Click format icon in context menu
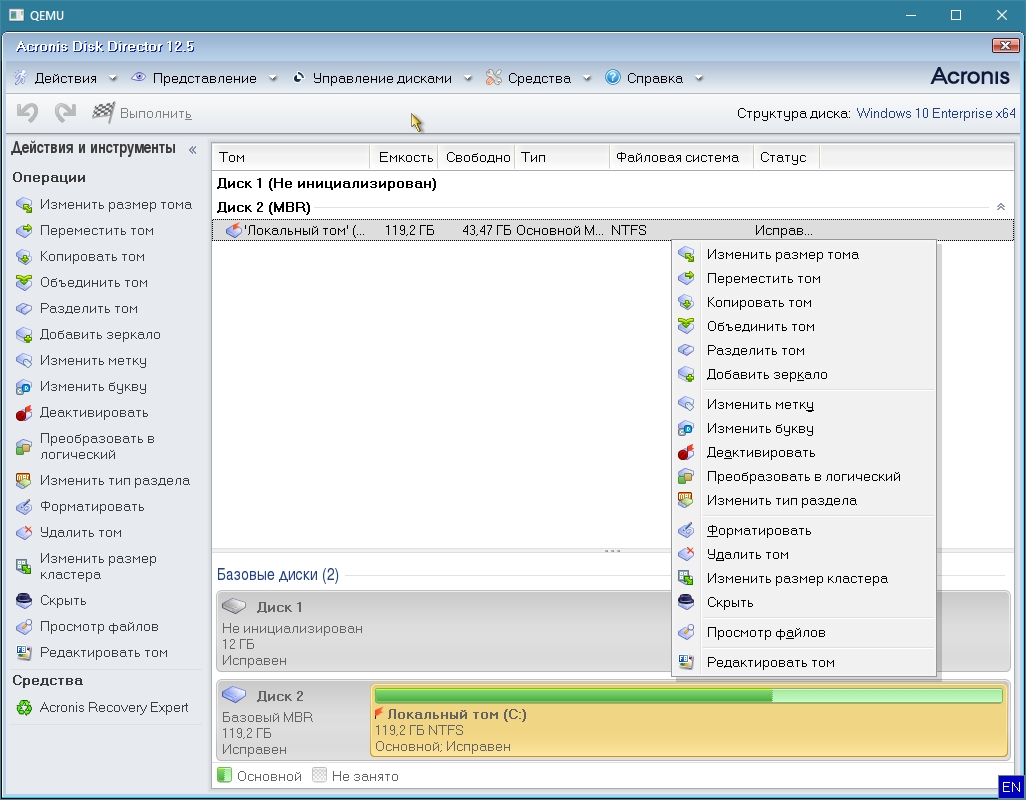This screenshot has width=1026, height=800. [685, 530]
